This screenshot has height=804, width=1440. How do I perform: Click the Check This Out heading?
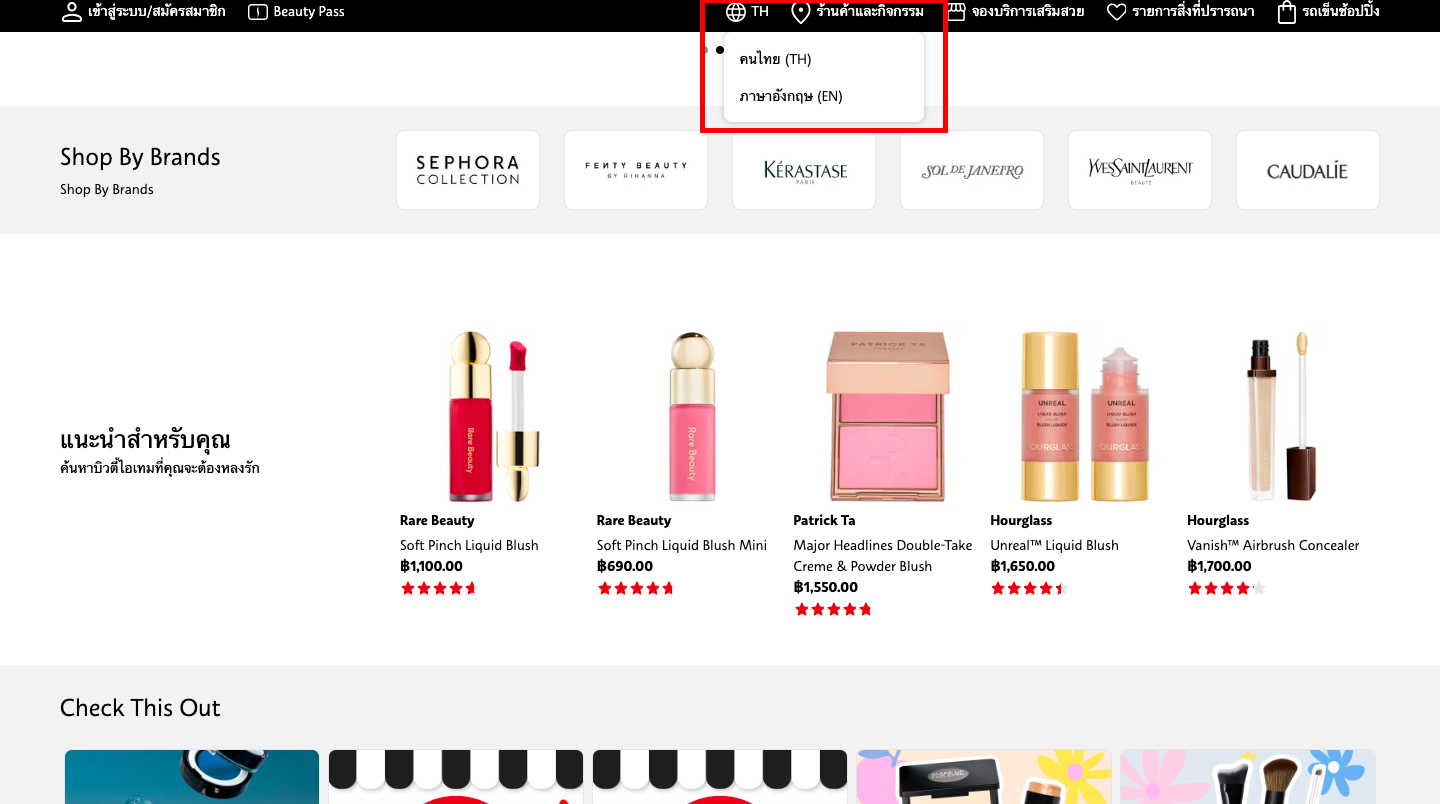(x=140, y=708)
